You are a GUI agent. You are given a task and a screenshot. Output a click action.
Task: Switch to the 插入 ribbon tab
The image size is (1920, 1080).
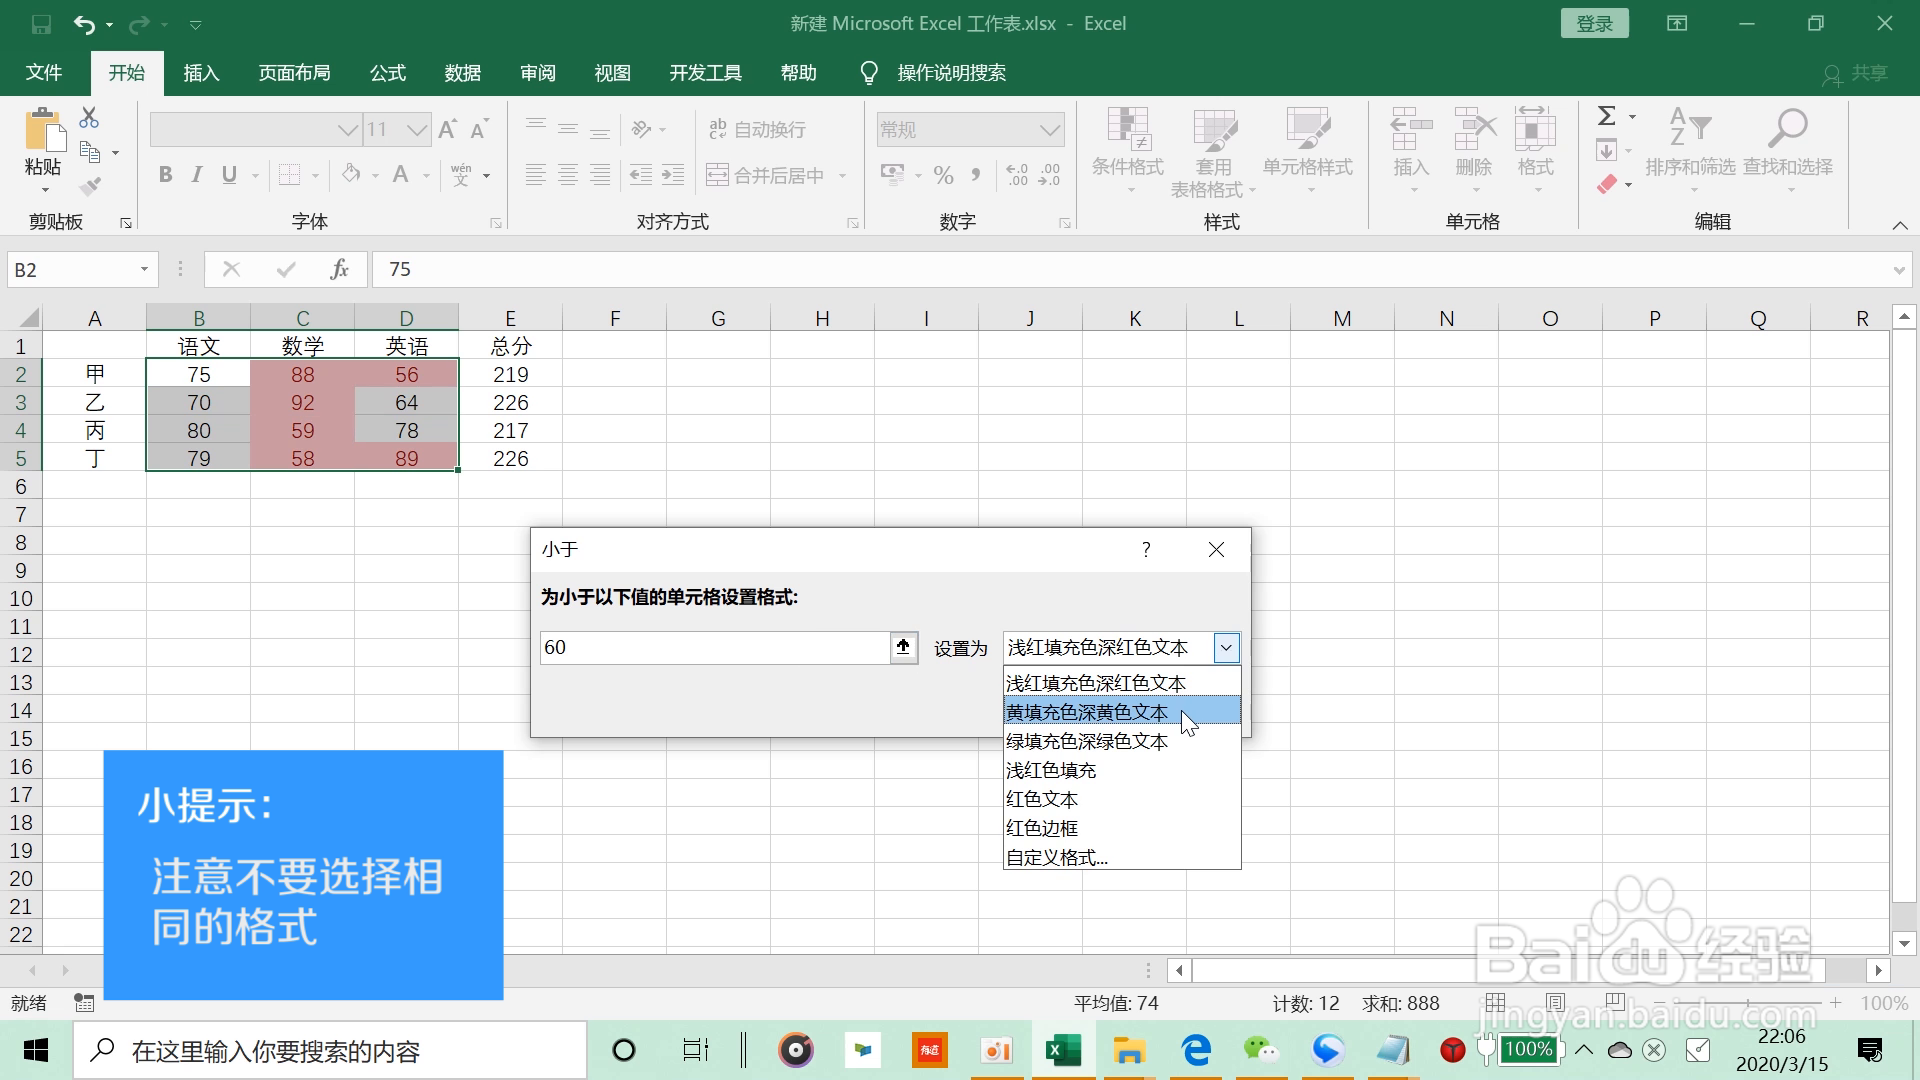coord(201,73)
